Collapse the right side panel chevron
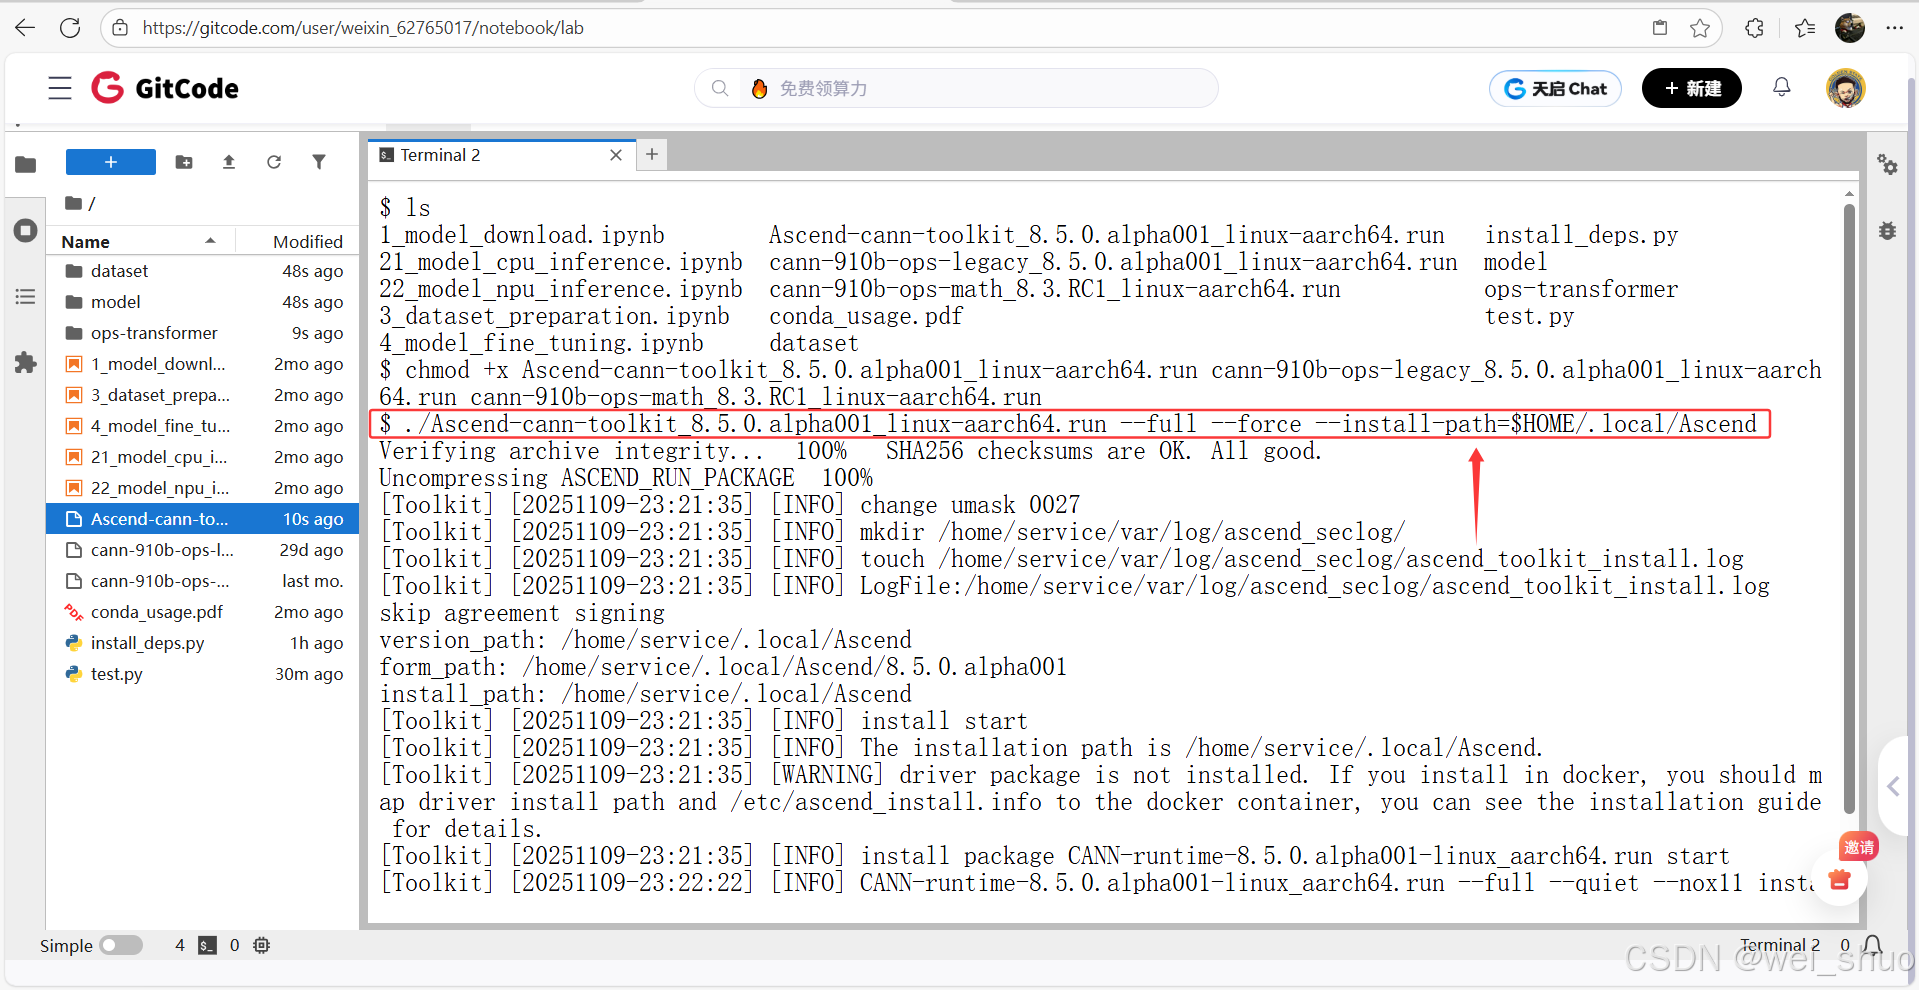The height and width of the screenshot is (990, 1919). [1894, 786]
